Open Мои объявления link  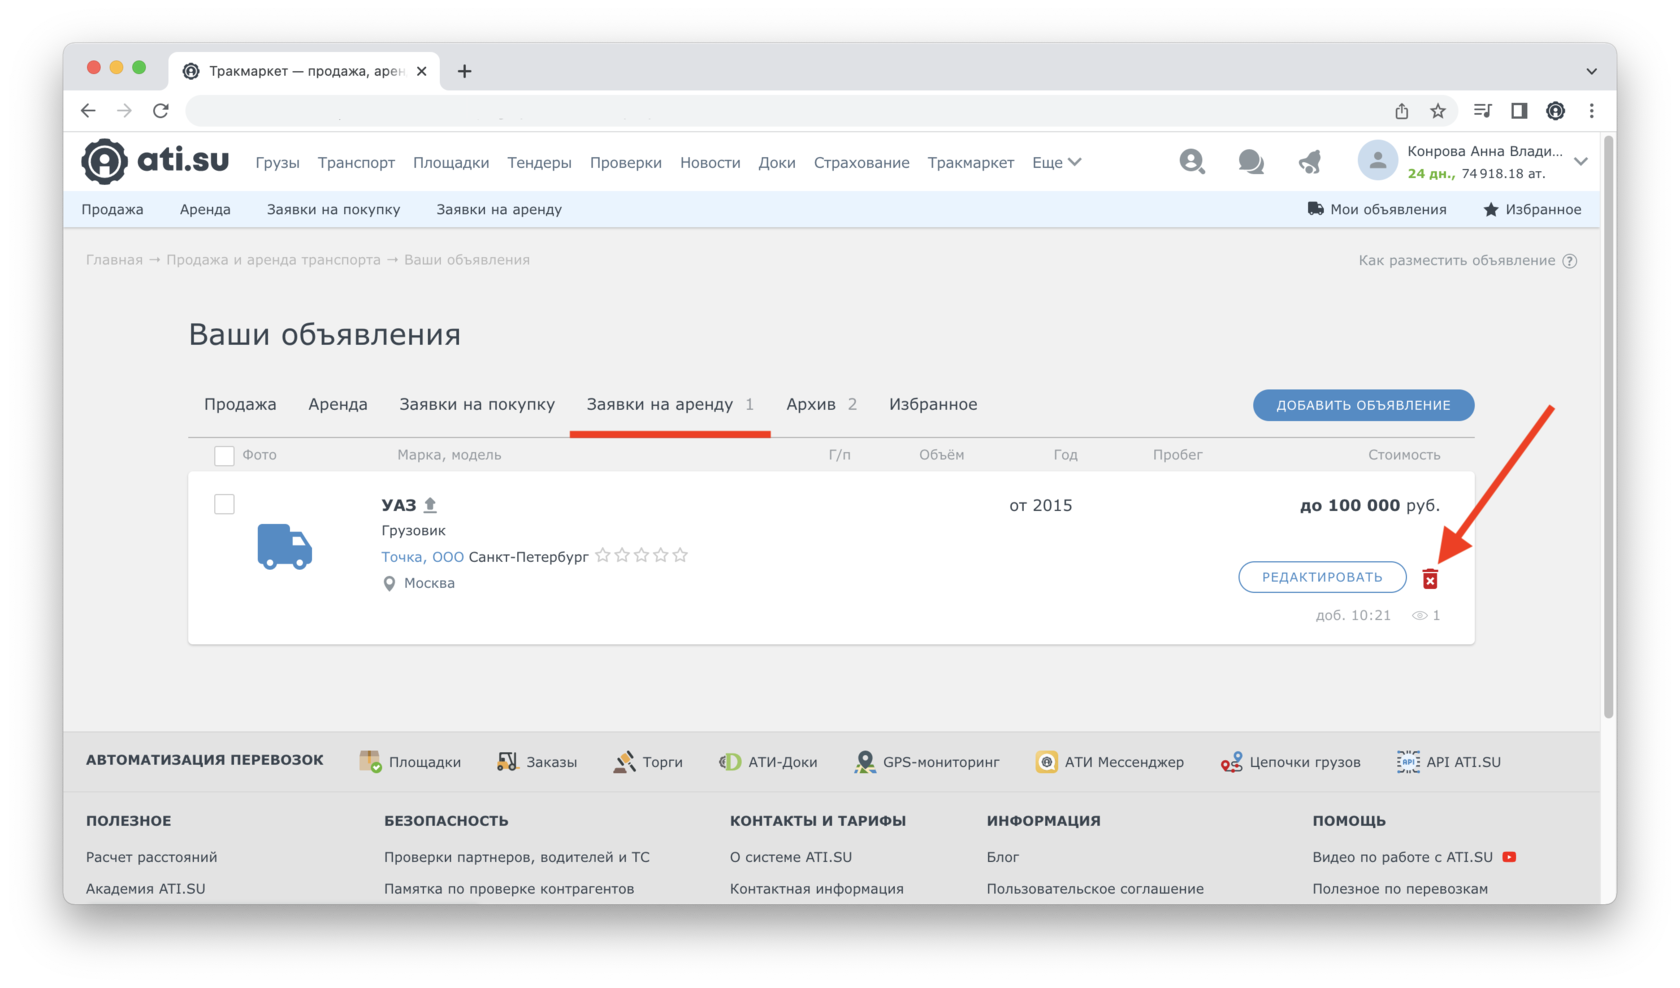[x=1377, y=209]
